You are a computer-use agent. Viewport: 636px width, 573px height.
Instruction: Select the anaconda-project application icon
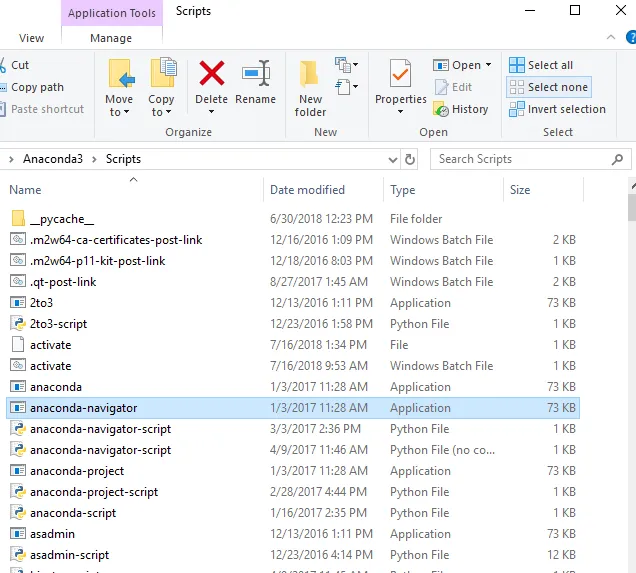click(18, 470)
